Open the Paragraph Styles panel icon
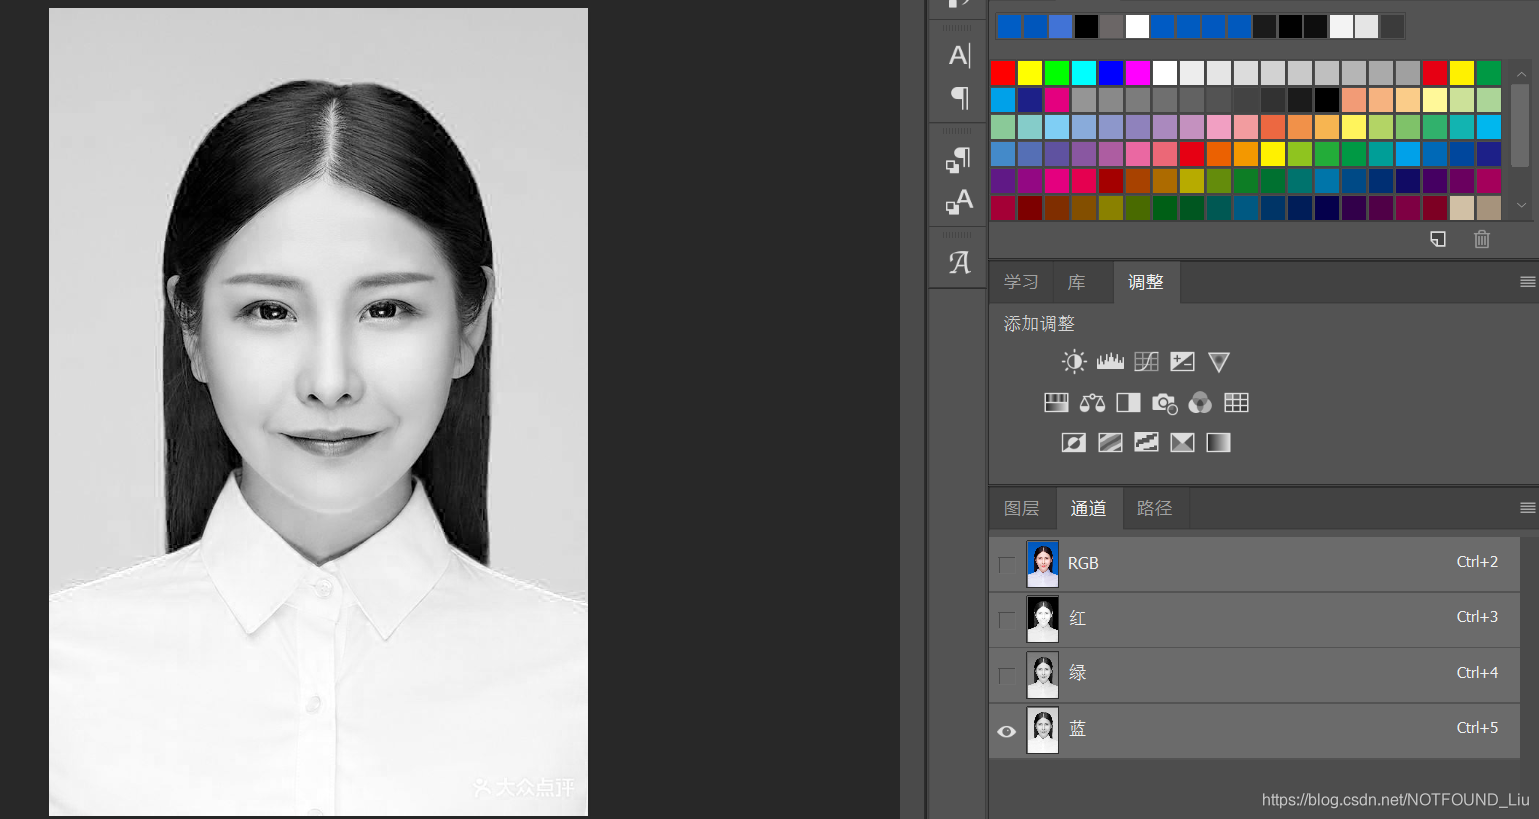The height and width of the screenshot is (819, 1539). click(959, 160)
